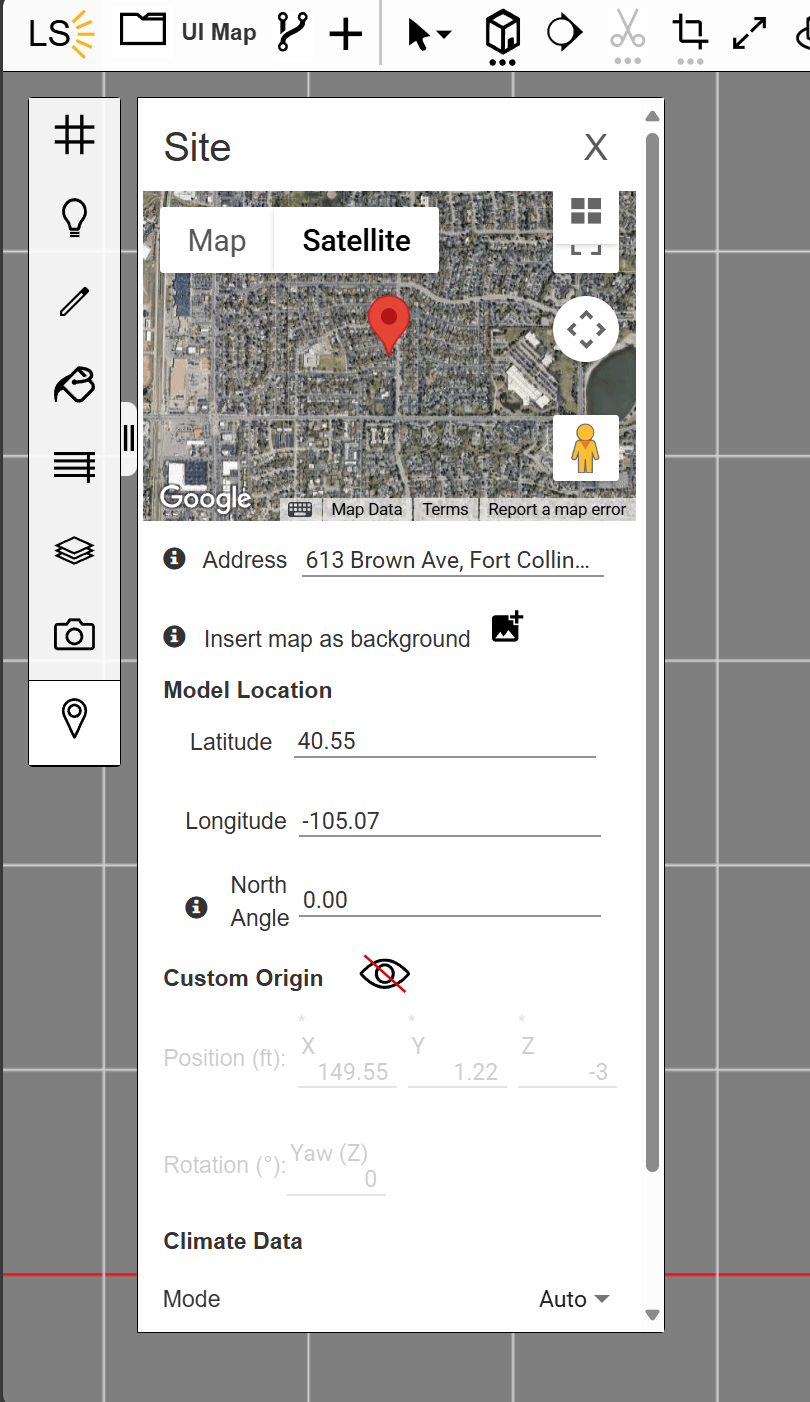Open the grid settings sidebar icon

point(75,134)
